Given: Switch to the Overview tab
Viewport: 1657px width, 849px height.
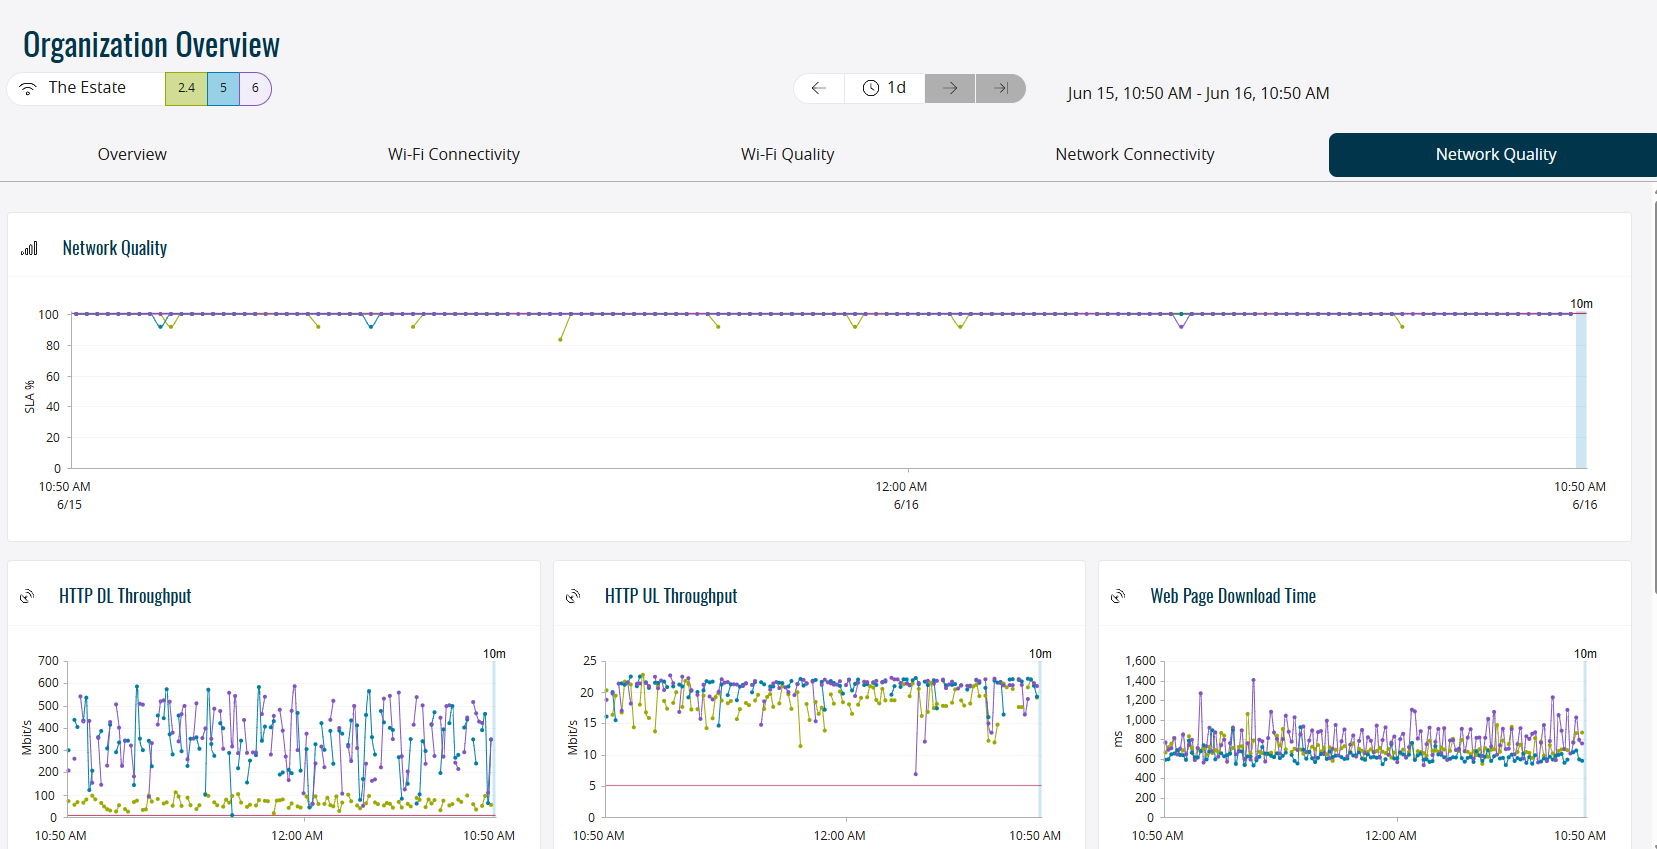Looking at the screenshot, I should coord(132,154).
